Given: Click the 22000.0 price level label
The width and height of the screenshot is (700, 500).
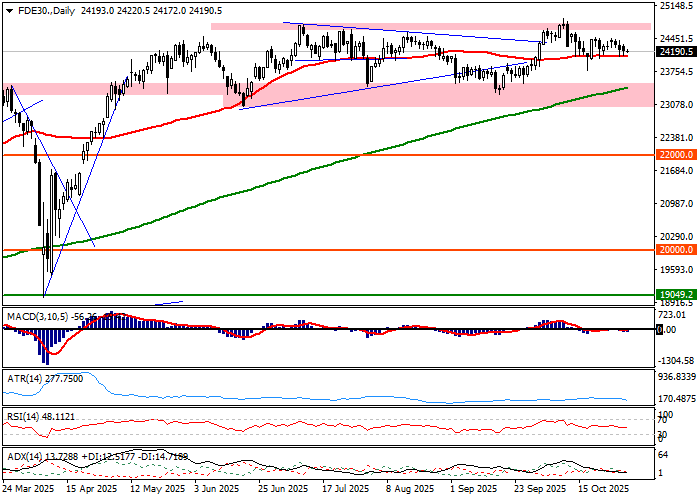Looking at the screenshot, I should point(676,155).
